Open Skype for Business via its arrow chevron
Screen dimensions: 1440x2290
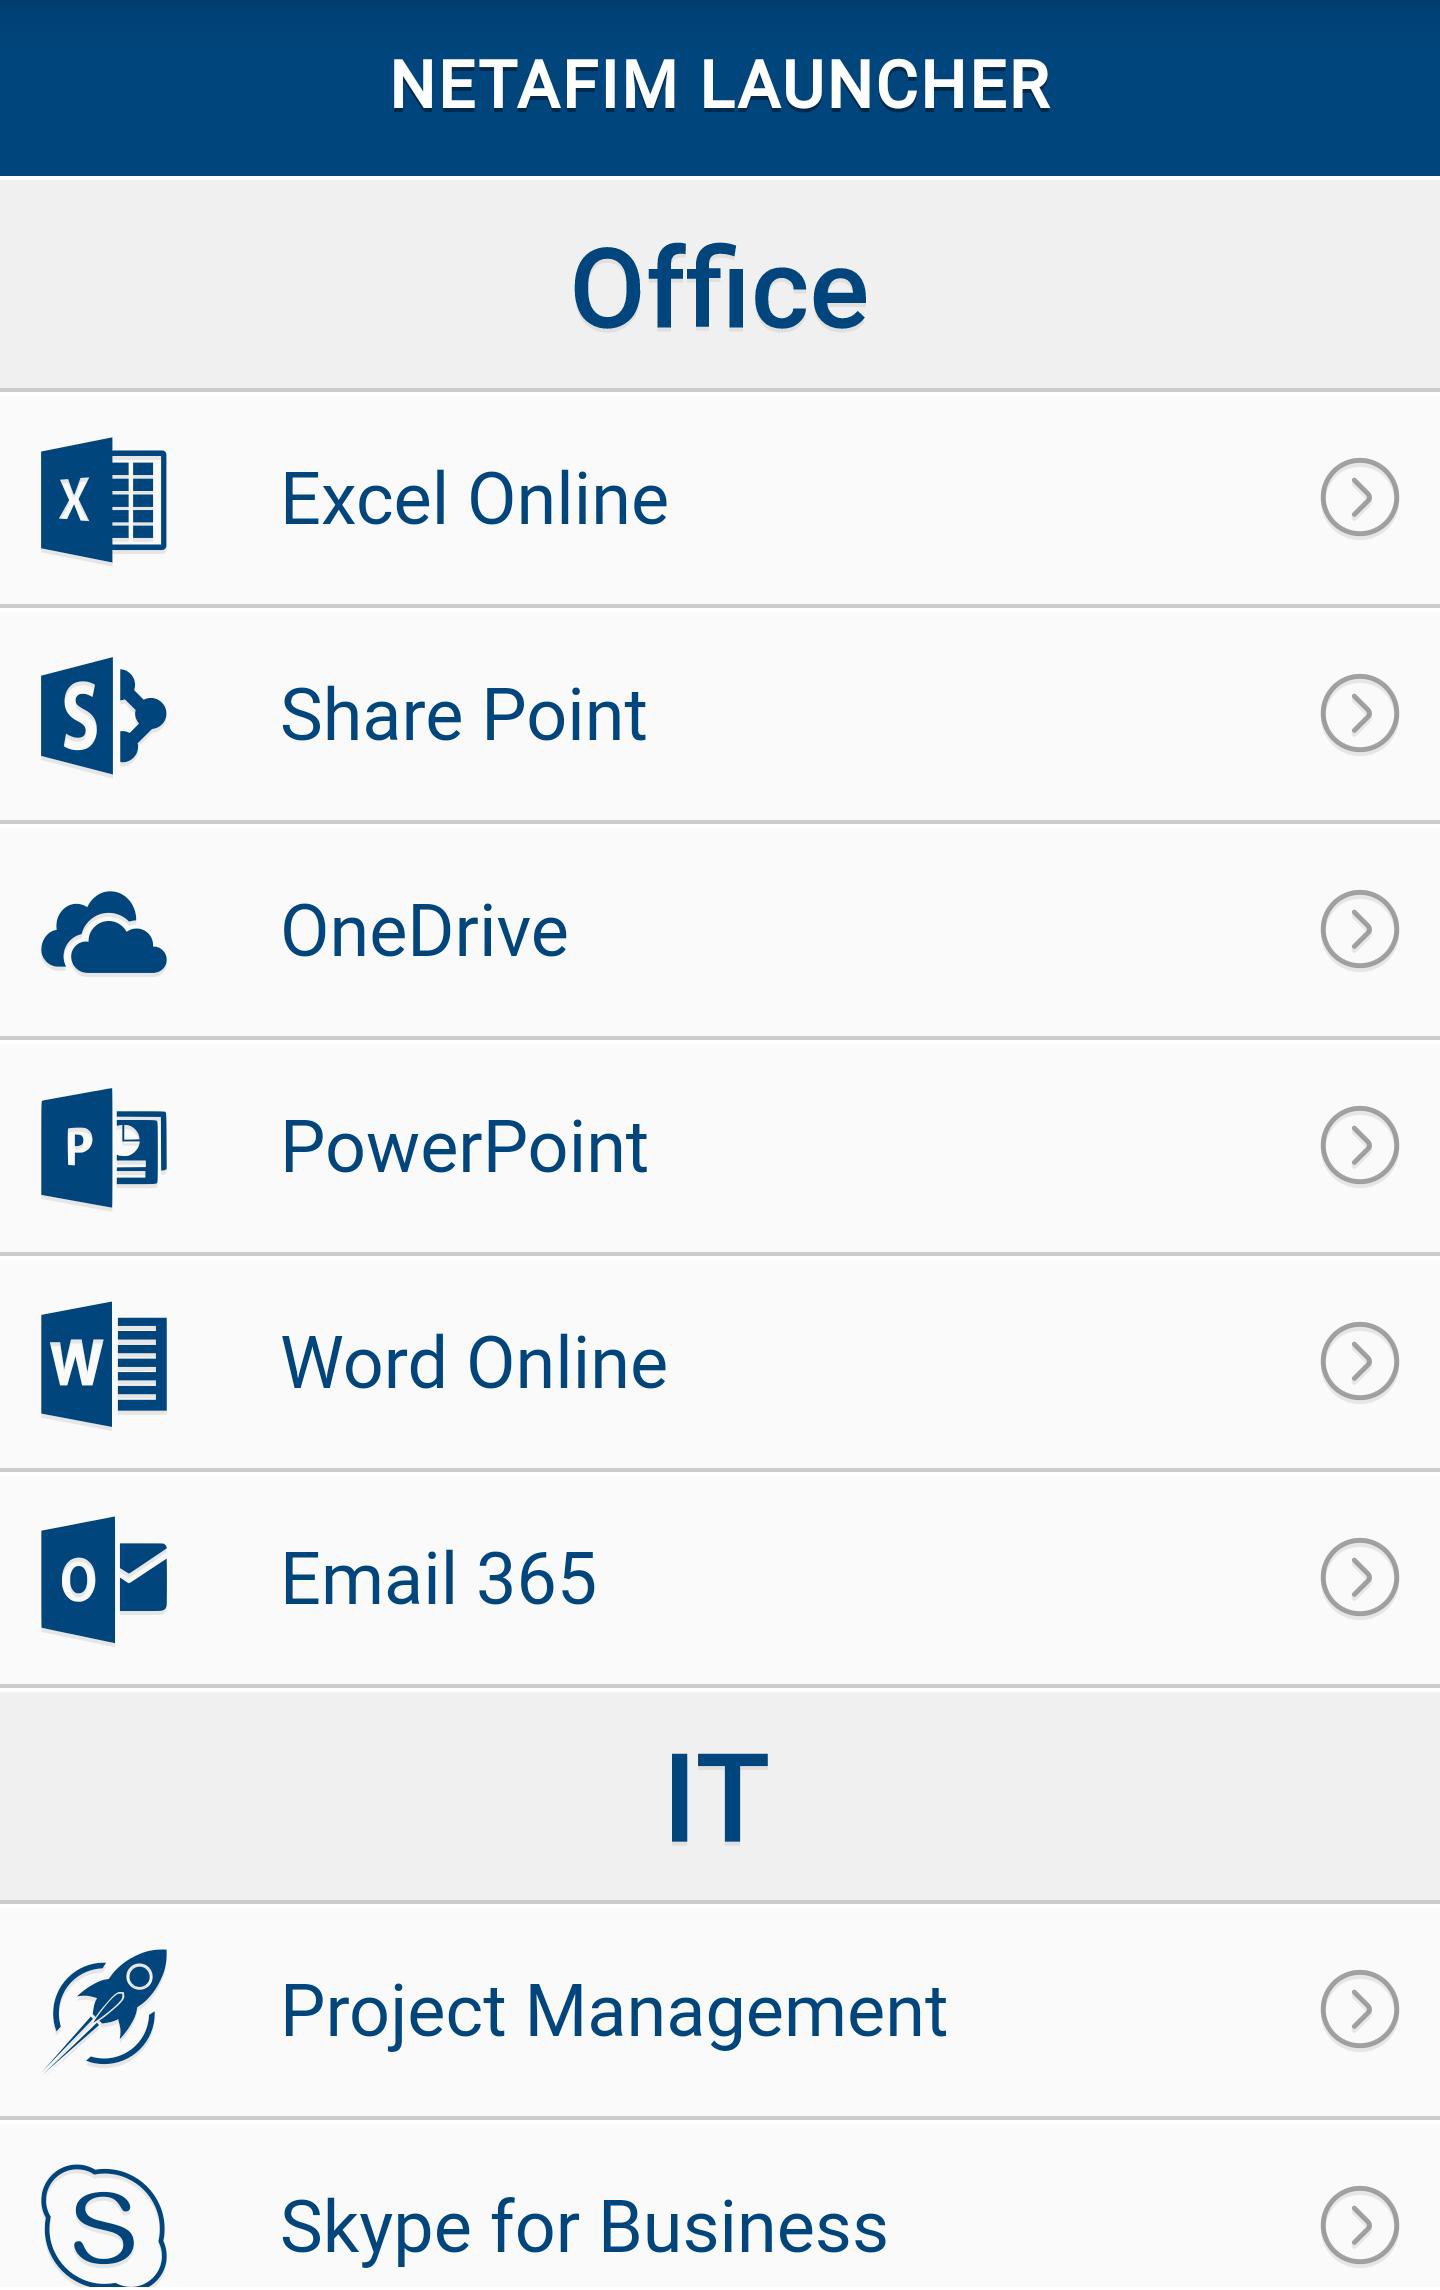pos(1359,2225)
